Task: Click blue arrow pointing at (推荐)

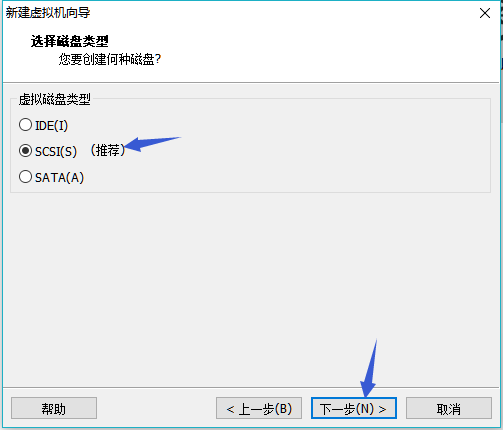Action: (x=152, y=143)
